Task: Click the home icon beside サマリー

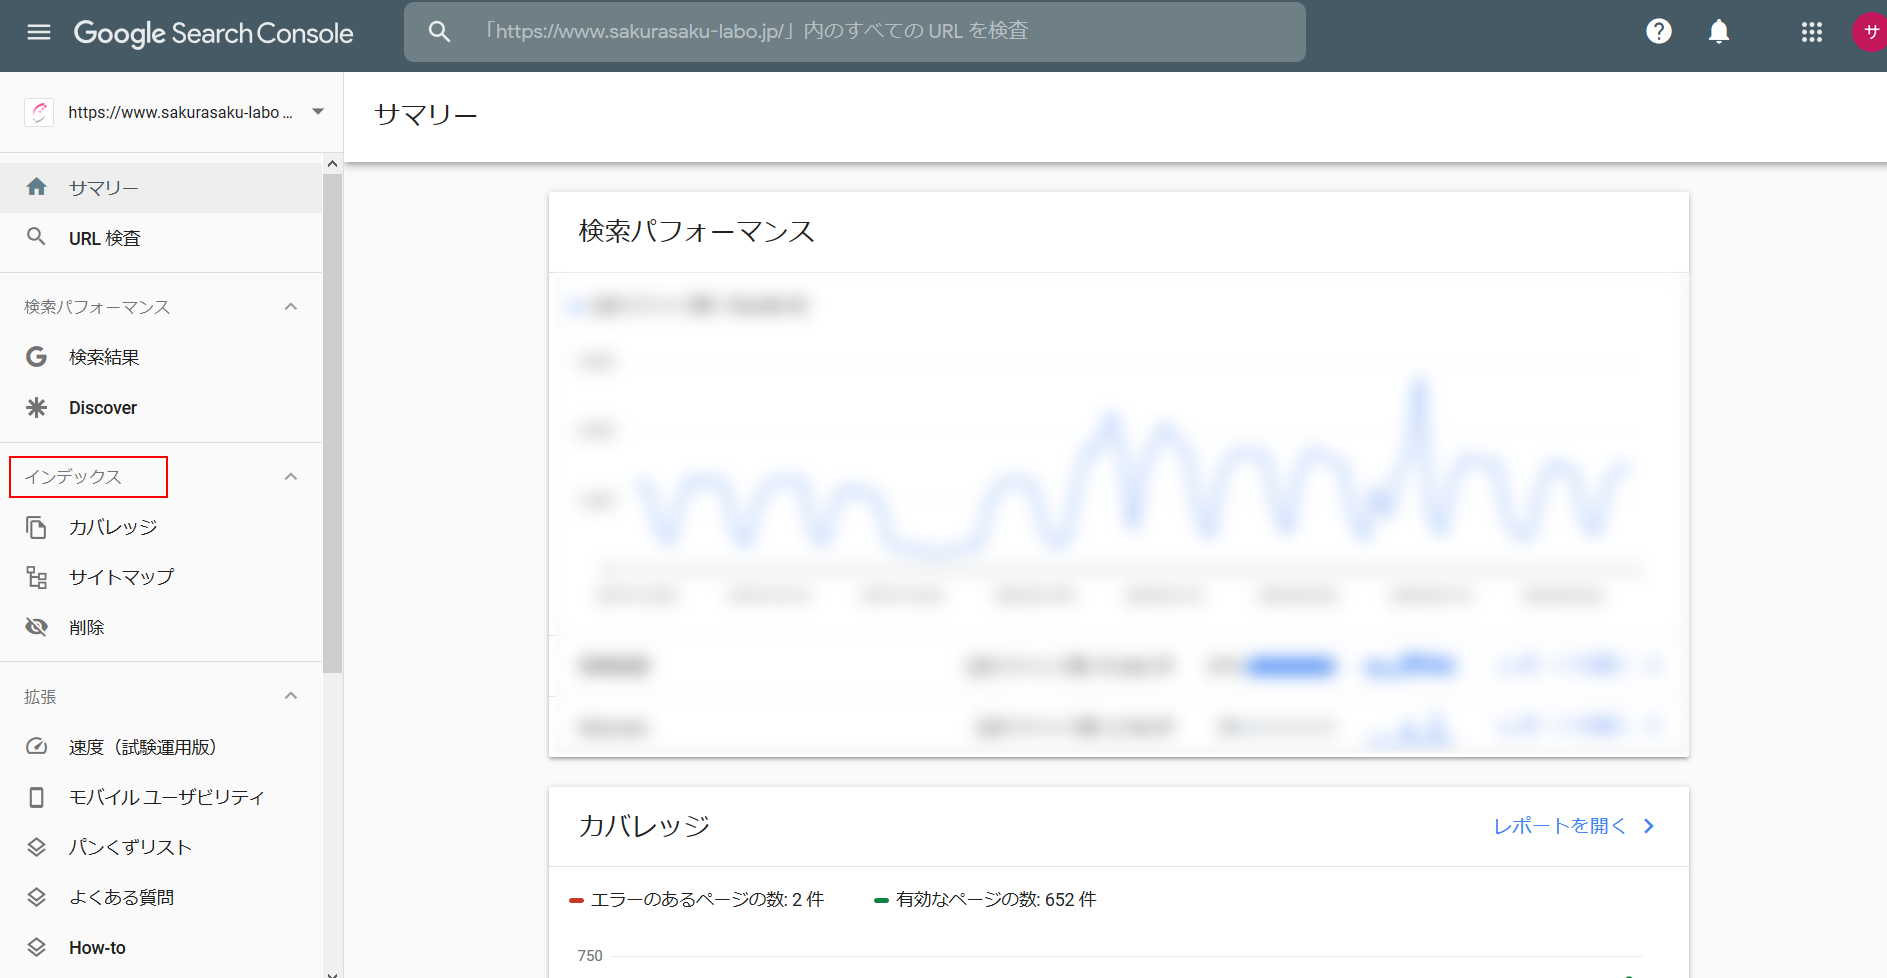Action: click(37, 187)
